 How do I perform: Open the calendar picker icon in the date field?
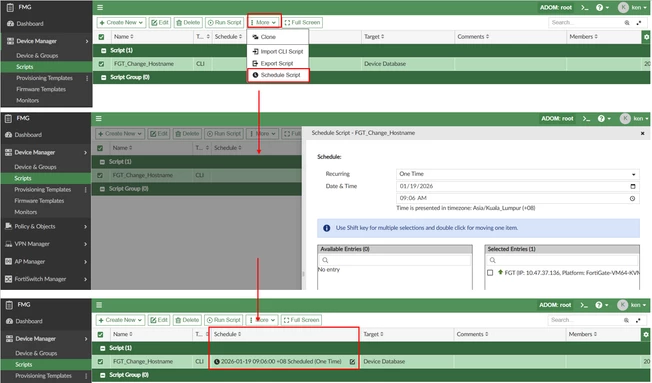633,186
